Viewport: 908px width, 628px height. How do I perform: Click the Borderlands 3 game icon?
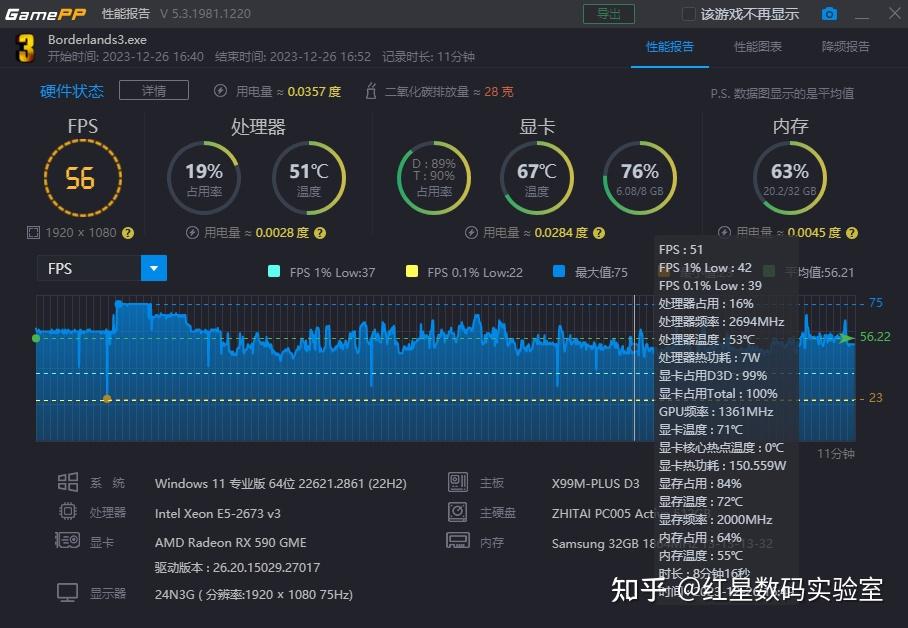coord(24,48)
